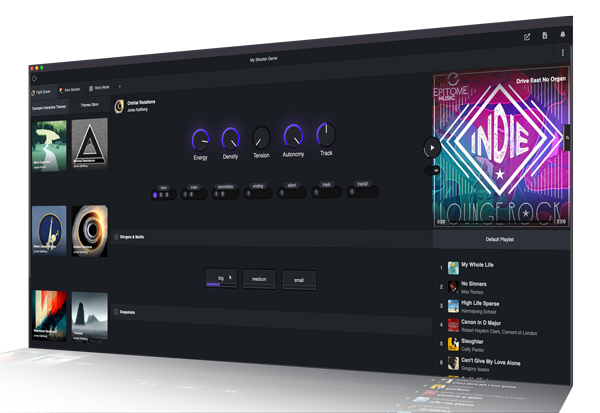
Task: Open the three-dot more options menu
Action: (x=562, y=52)
